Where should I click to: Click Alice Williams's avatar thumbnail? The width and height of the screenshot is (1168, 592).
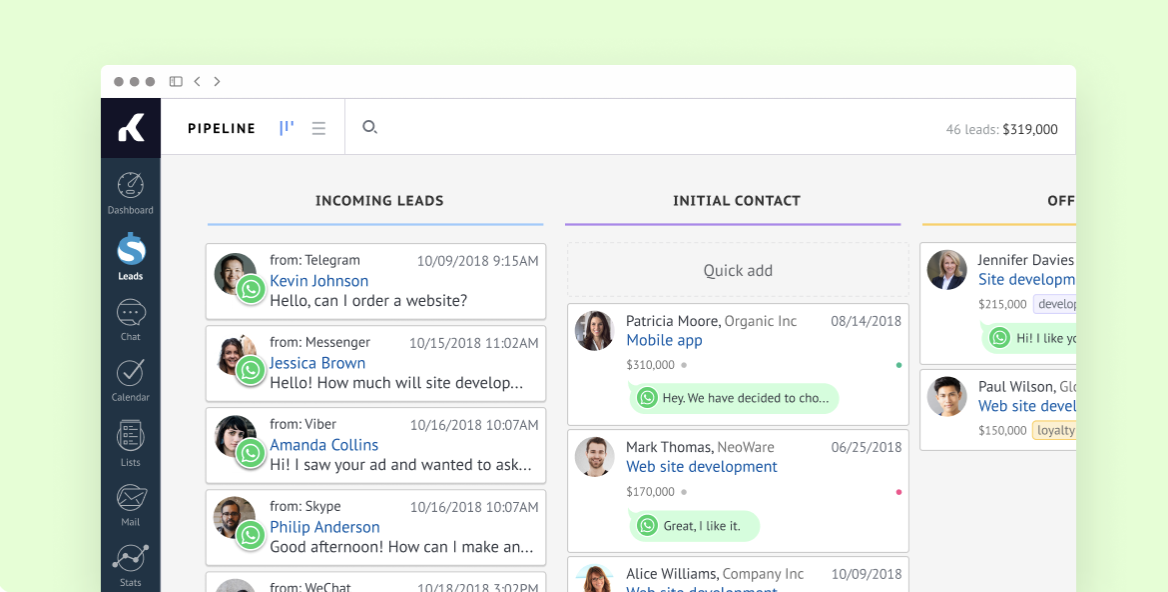click(x=594, y=579)
